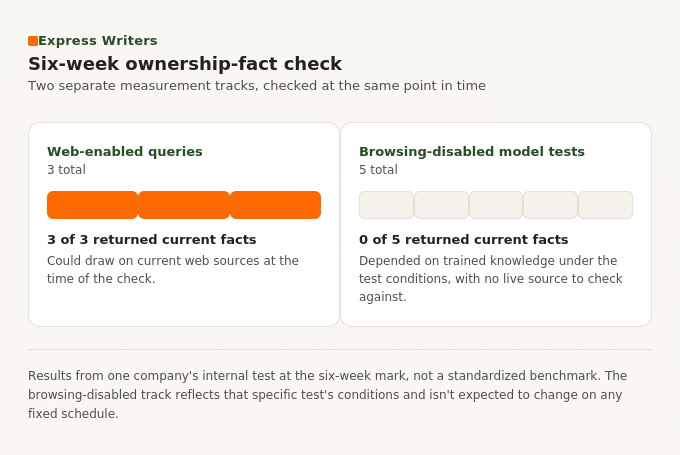Select the Web-enabled queries card title

pos(125,151)
